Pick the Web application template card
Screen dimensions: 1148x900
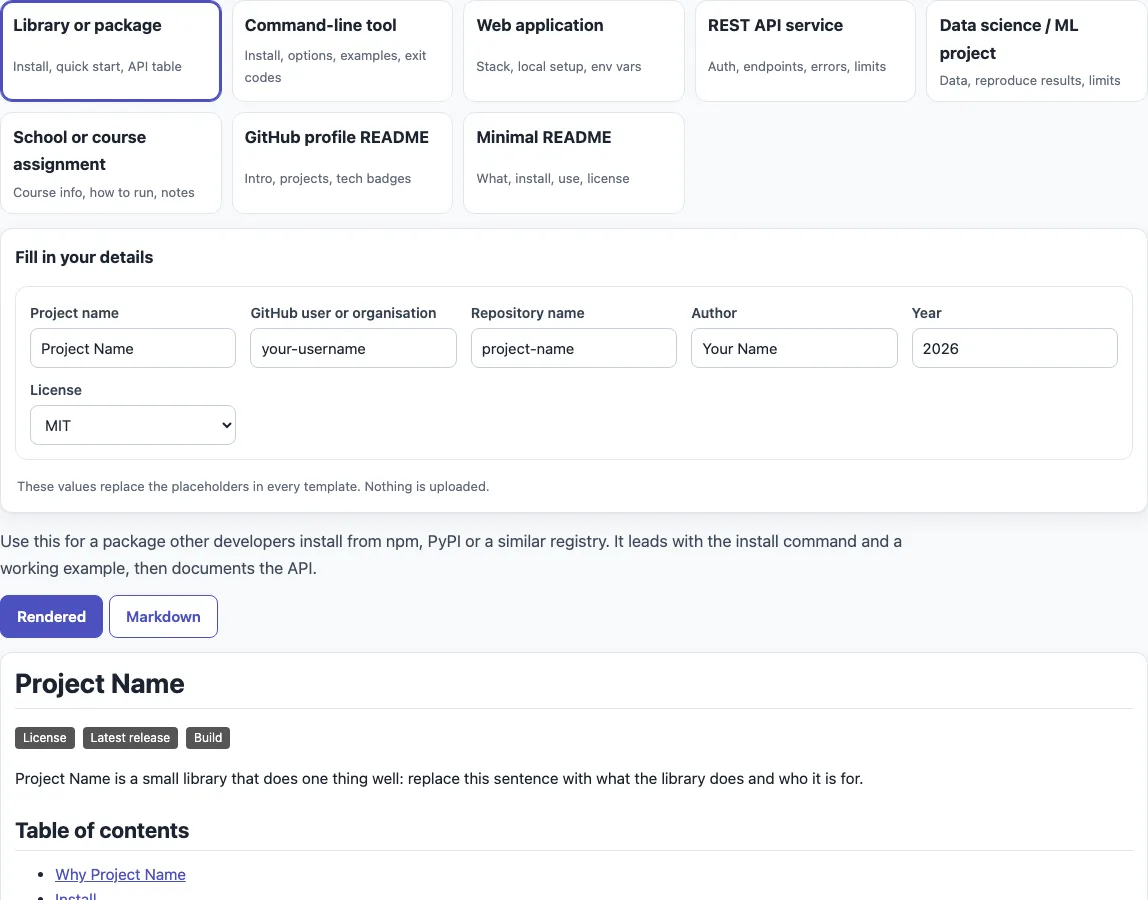click(x=573, y=51)
